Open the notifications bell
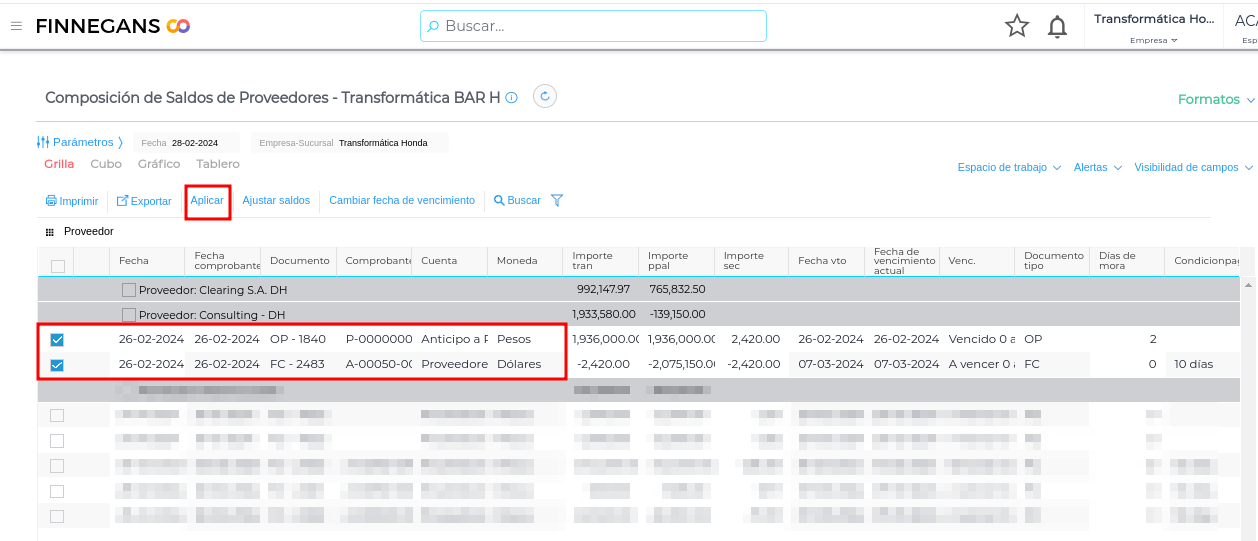The height and width of the screenshot is (541, 1258). (1057, 27)
